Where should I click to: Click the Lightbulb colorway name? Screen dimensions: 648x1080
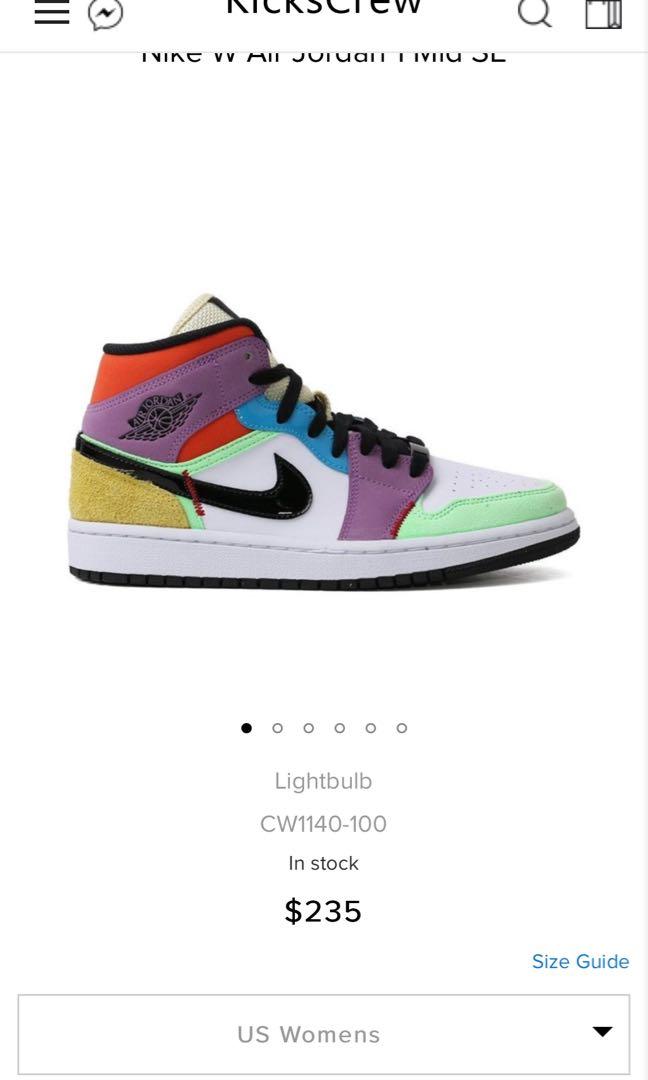point(324,781)
